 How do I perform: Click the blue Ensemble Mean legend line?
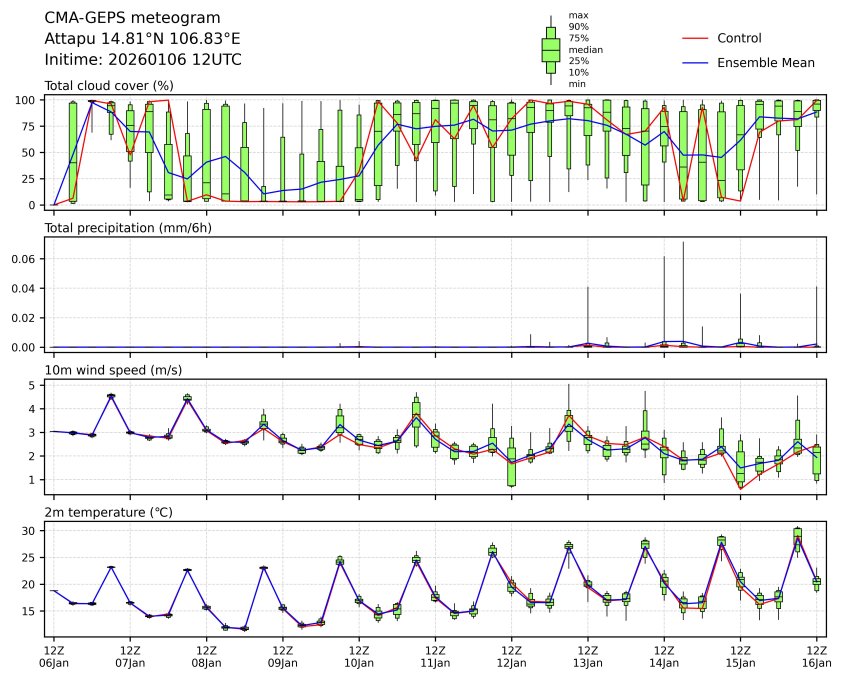coord(695,62)
